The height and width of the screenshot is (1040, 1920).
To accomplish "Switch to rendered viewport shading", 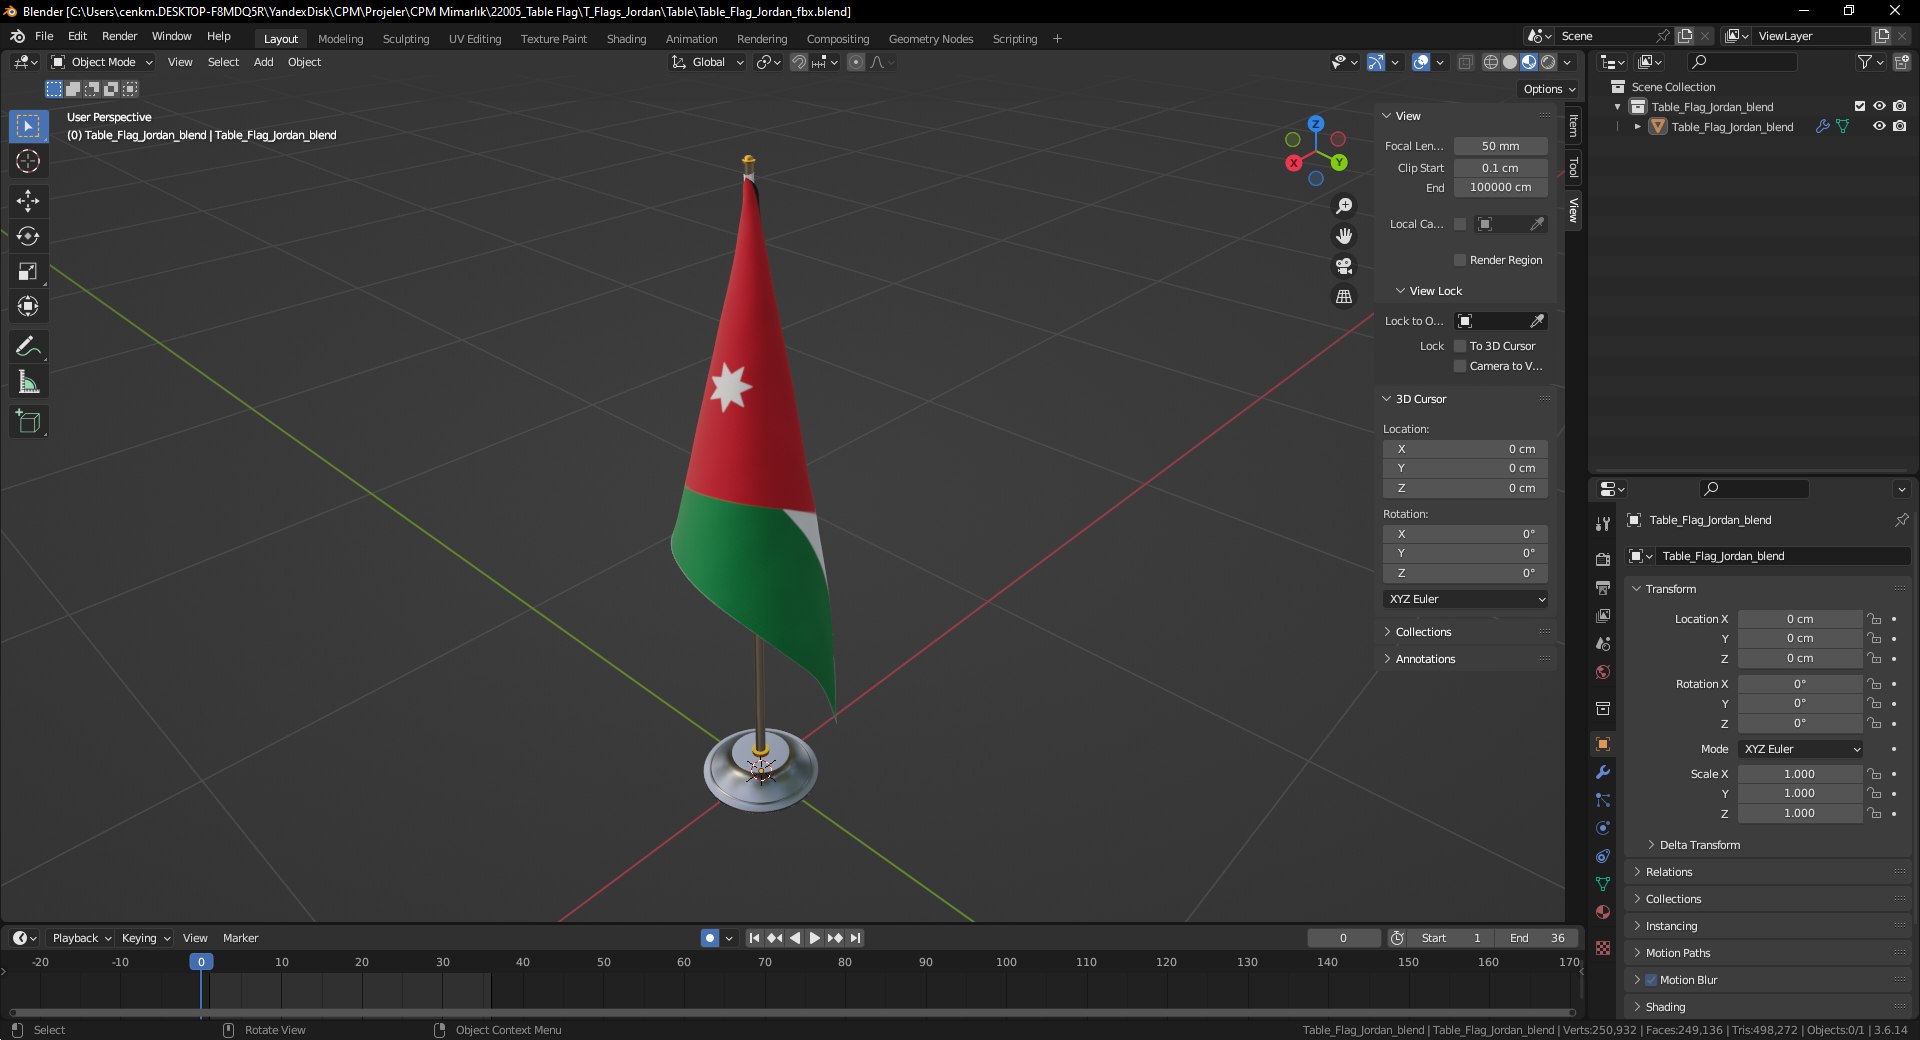I will (1548, 62).
